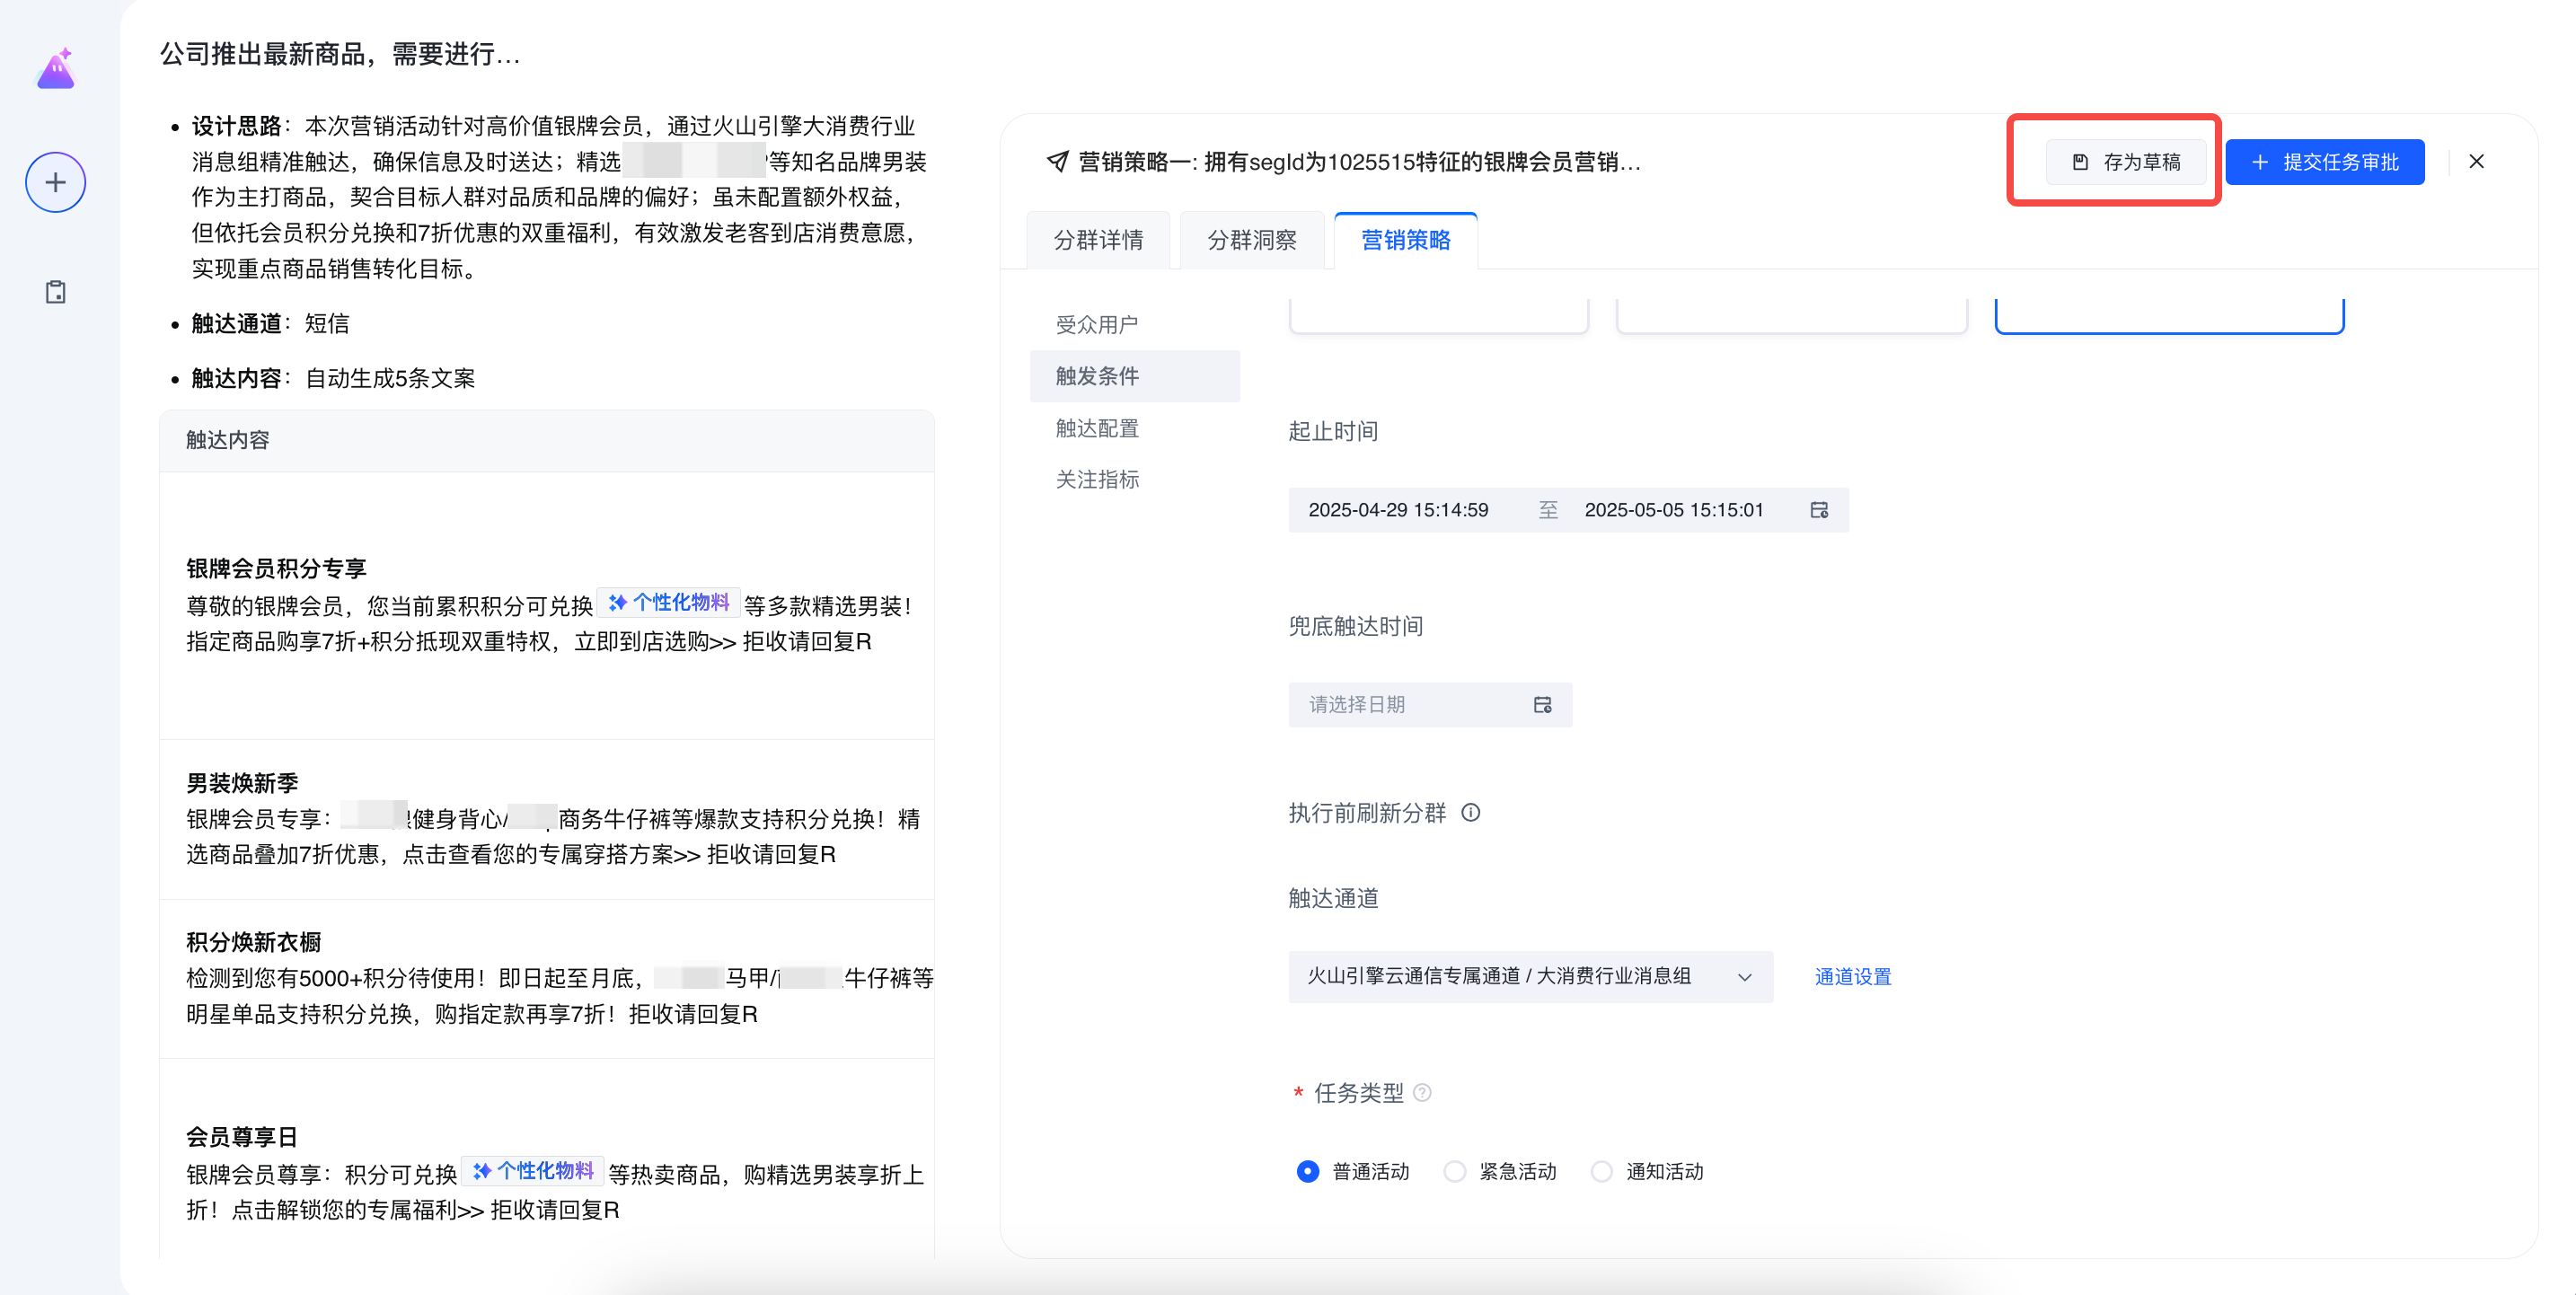Switch to the 分群详情 tab
This screenshot has height=1295, width=2576.
1098,240
